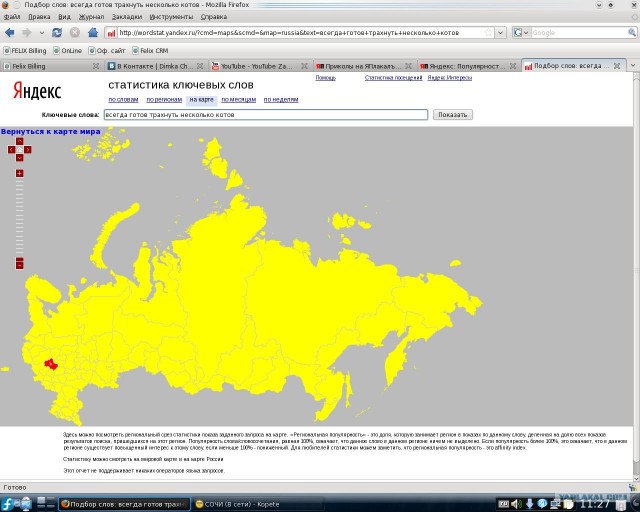Open the Яндекс Интересы link
640x512 pixels.
tap(450, 78)
